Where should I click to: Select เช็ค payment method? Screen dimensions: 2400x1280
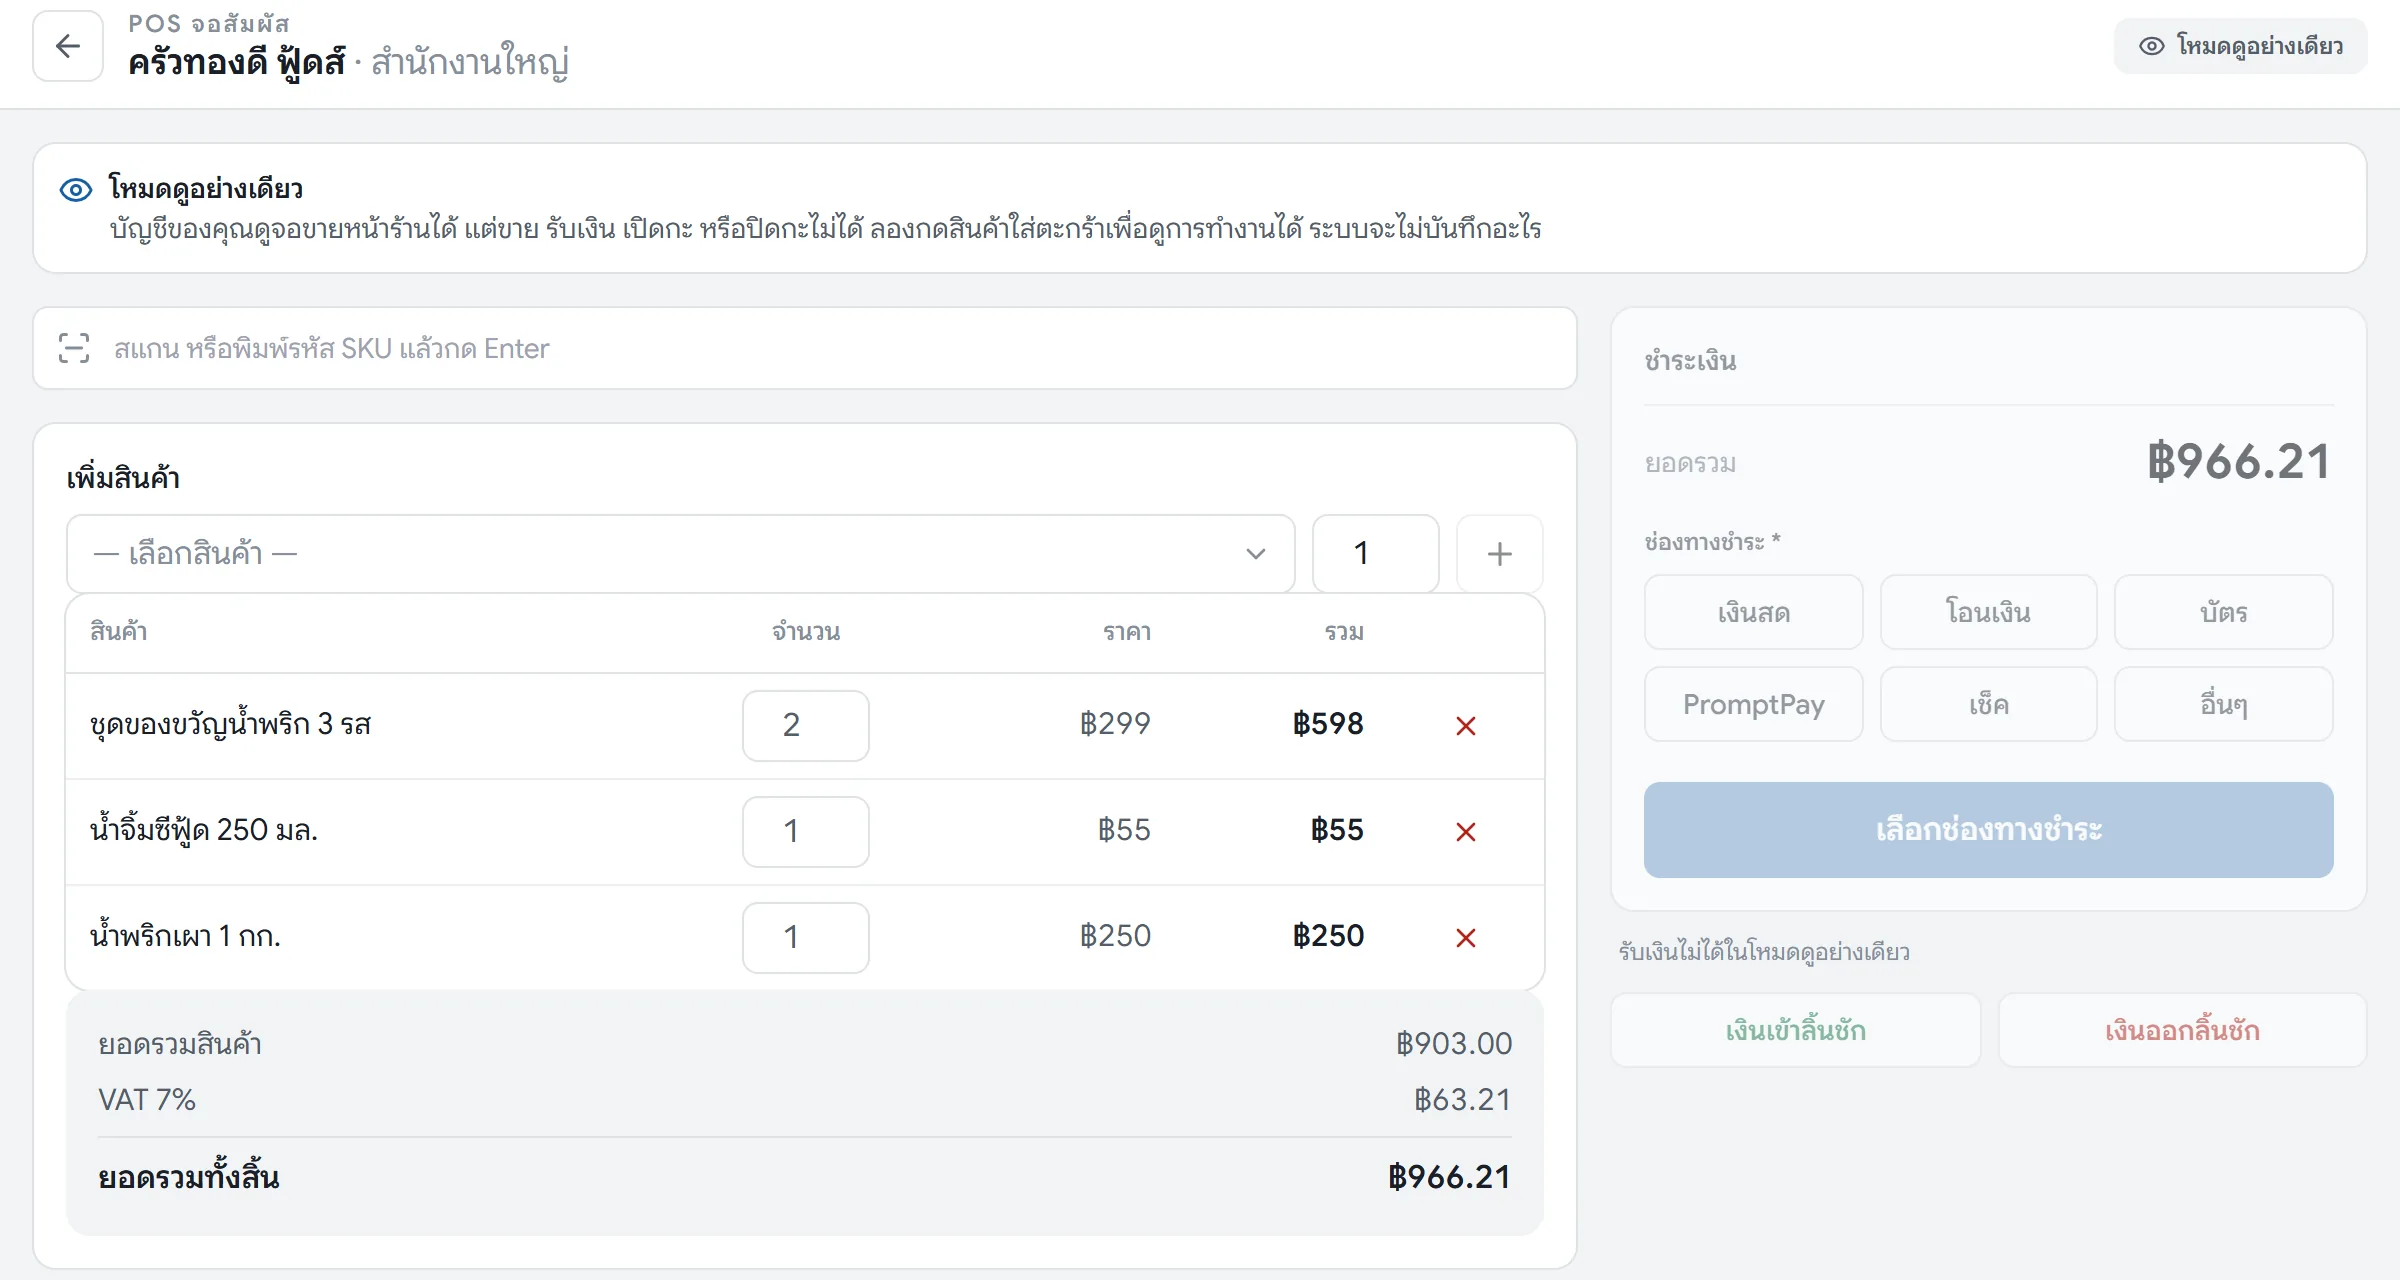click(1988, 704)
